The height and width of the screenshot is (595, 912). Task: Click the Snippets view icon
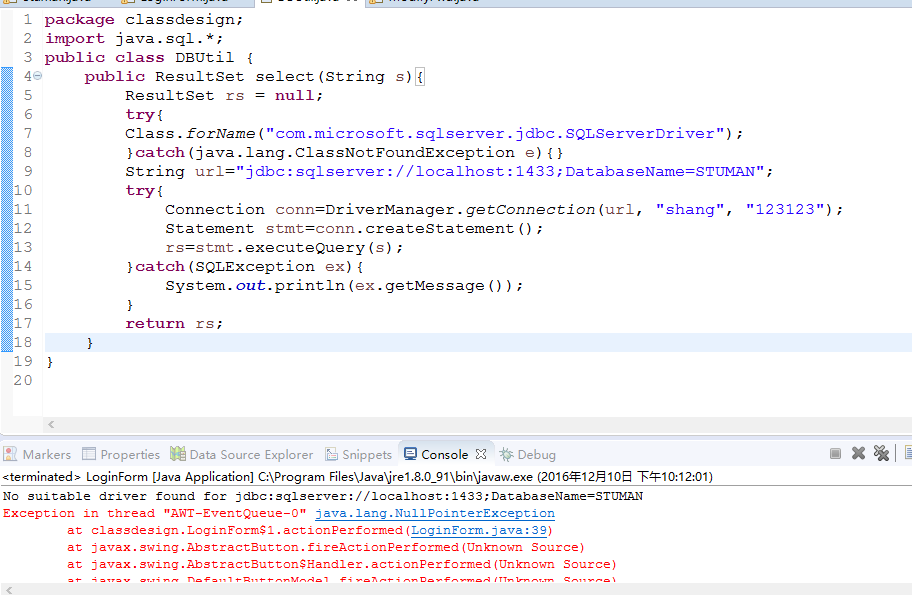[x=332, y=454]
